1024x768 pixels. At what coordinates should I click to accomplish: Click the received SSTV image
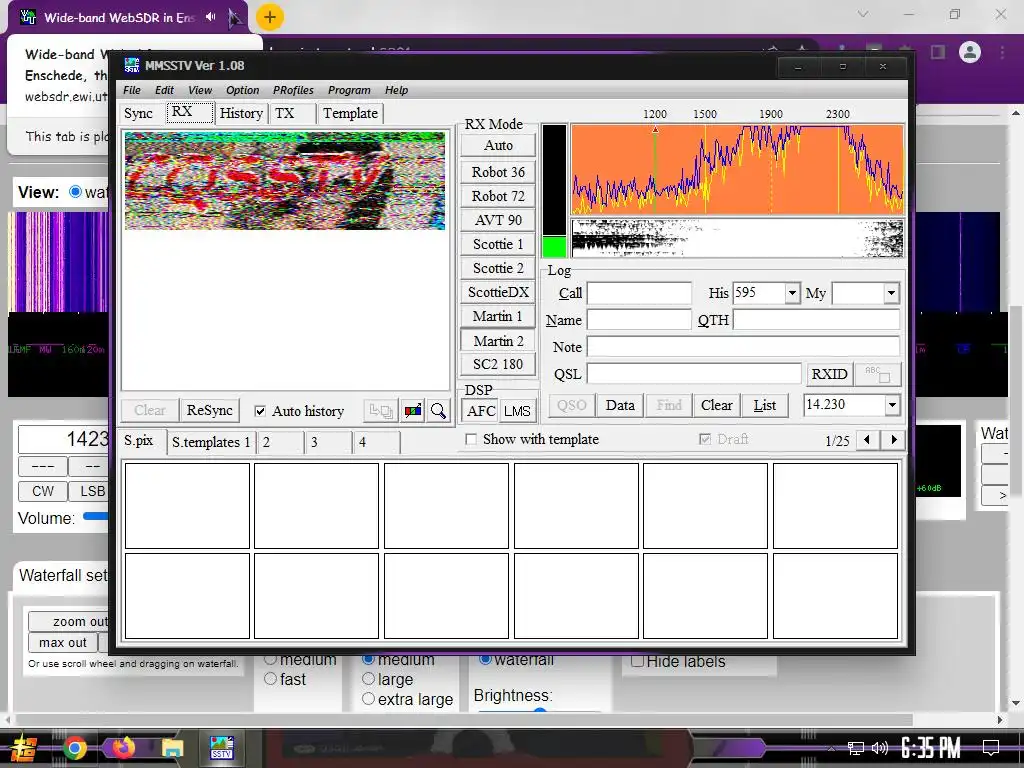285,181
